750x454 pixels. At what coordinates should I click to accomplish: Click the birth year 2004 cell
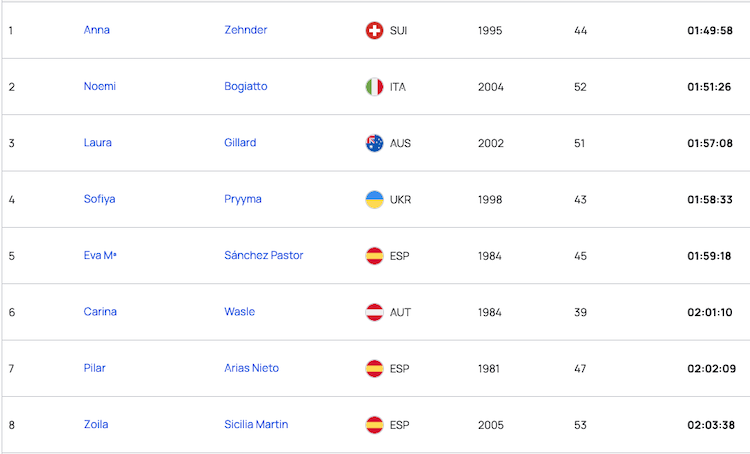coord(491,87)
